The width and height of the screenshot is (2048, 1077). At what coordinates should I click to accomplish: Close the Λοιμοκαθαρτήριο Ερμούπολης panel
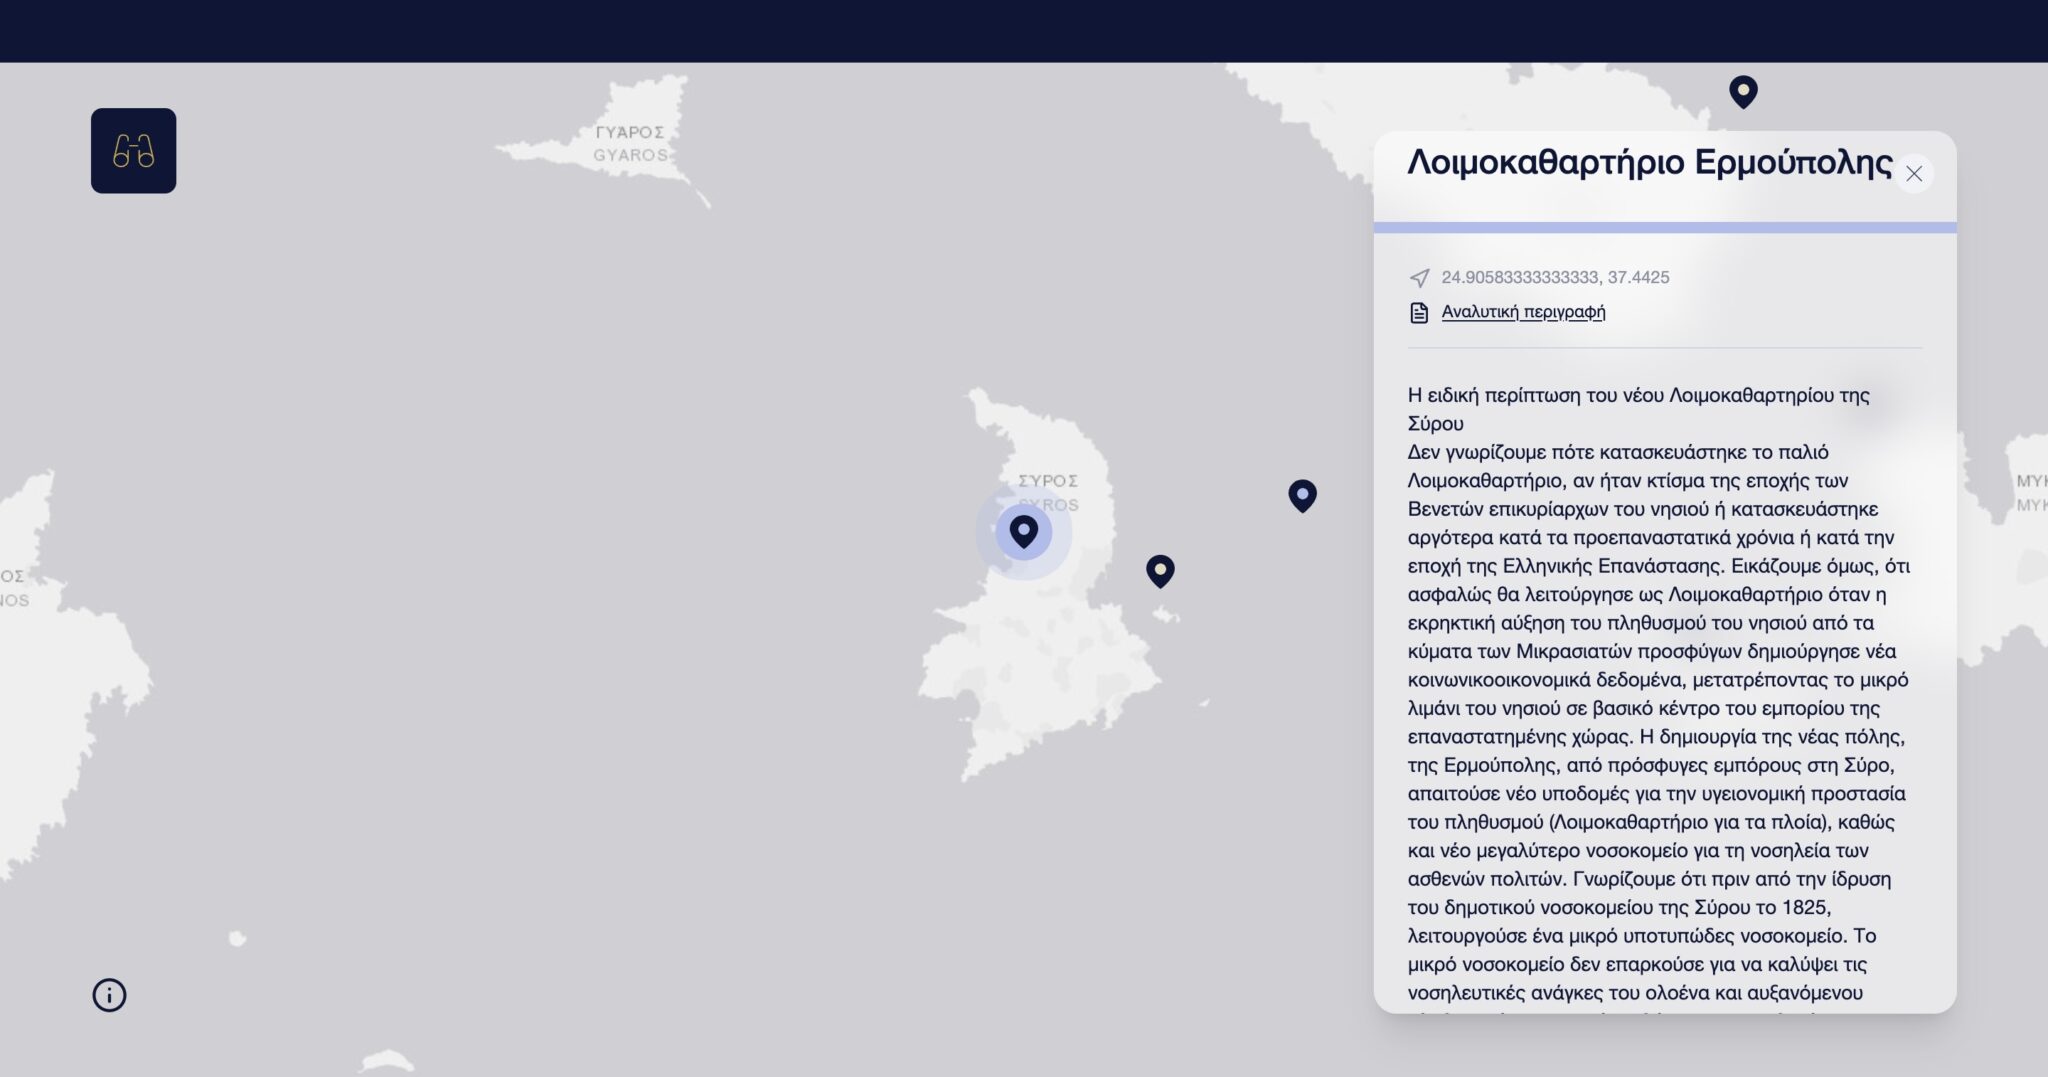[1914, 174]
